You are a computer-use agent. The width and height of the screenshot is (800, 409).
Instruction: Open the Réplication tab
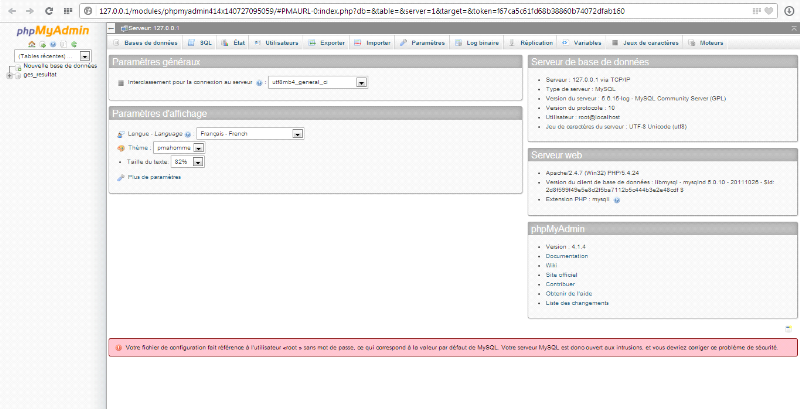(x=531, y=43)
